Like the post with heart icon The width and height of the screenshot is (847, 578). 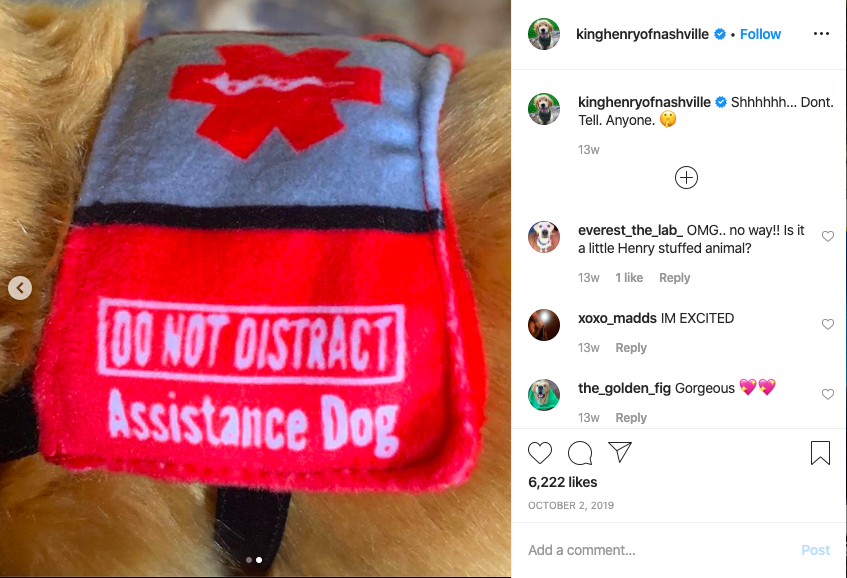[540, 453]
